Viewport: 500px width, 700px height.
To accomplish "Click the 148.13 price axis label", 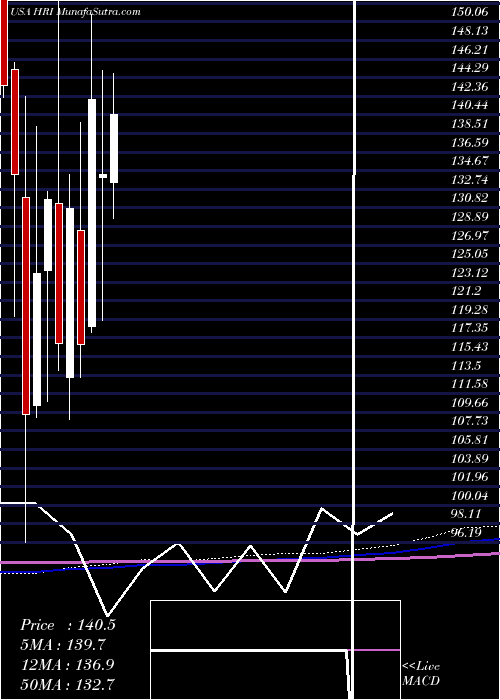I will [x=469, y=31].
